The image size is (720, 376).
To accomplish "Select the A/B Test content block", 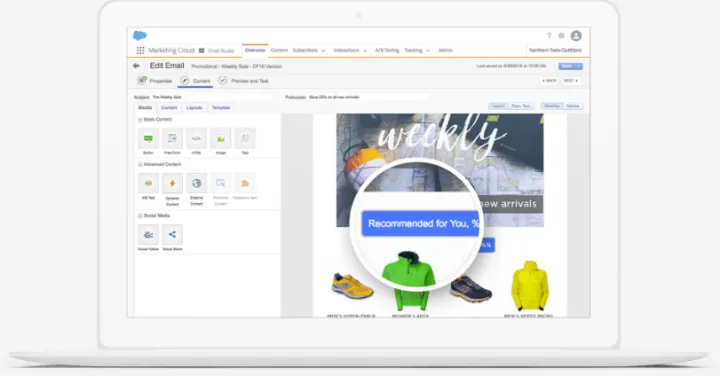I will pyautogui.click(x=148, y=184).
